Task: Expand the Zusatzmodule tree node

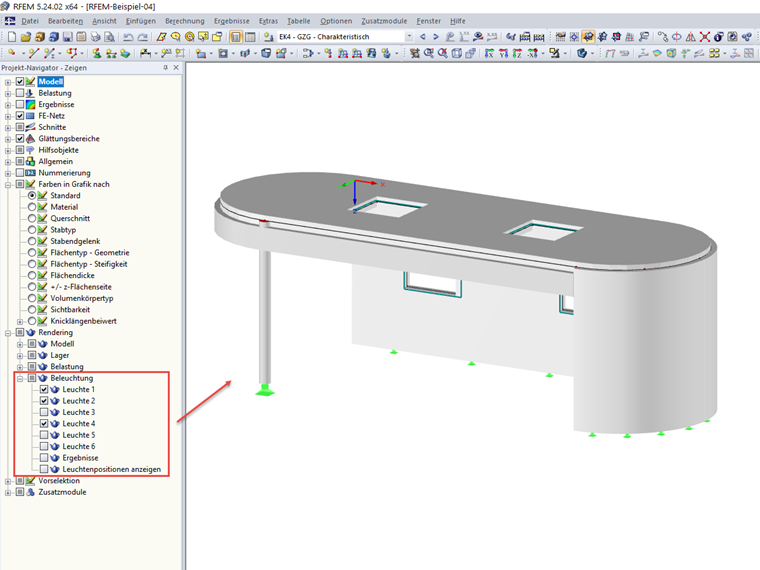Action: click(x=8, y=492)
